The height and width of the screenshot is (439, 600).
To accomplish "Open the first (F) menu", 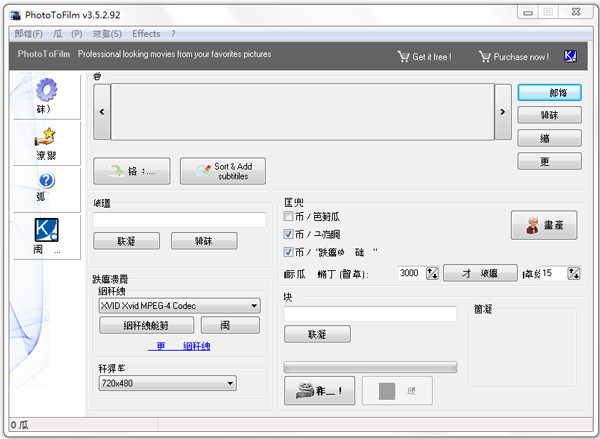I will (x=28, y=34).
